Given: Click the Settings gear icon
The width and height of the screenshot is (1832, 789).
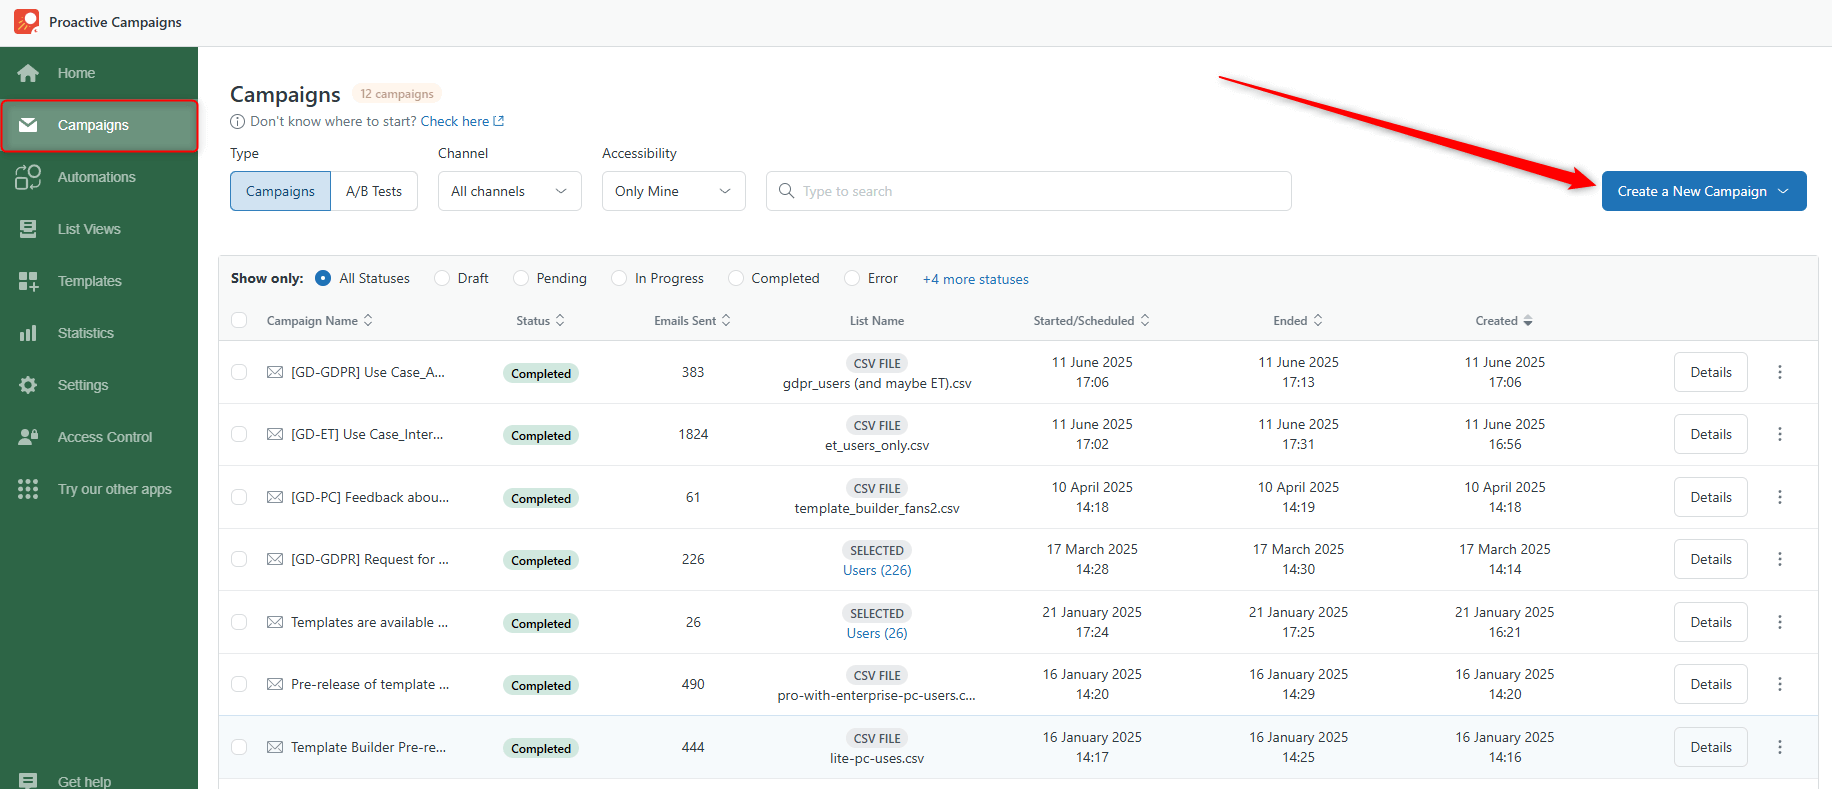Looking at the screenshot, I should tap(28, 385).
